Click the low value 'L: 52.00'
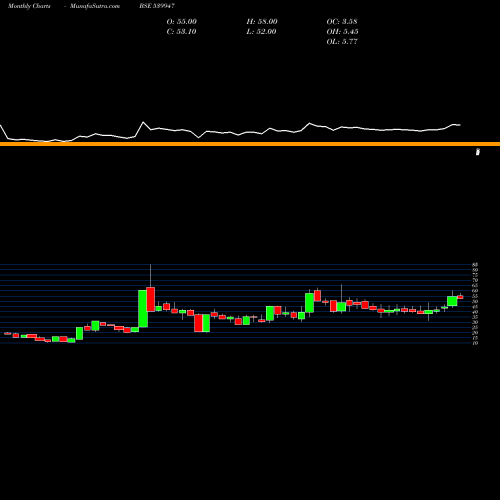The image size is (500, 500). coord(261,32)
